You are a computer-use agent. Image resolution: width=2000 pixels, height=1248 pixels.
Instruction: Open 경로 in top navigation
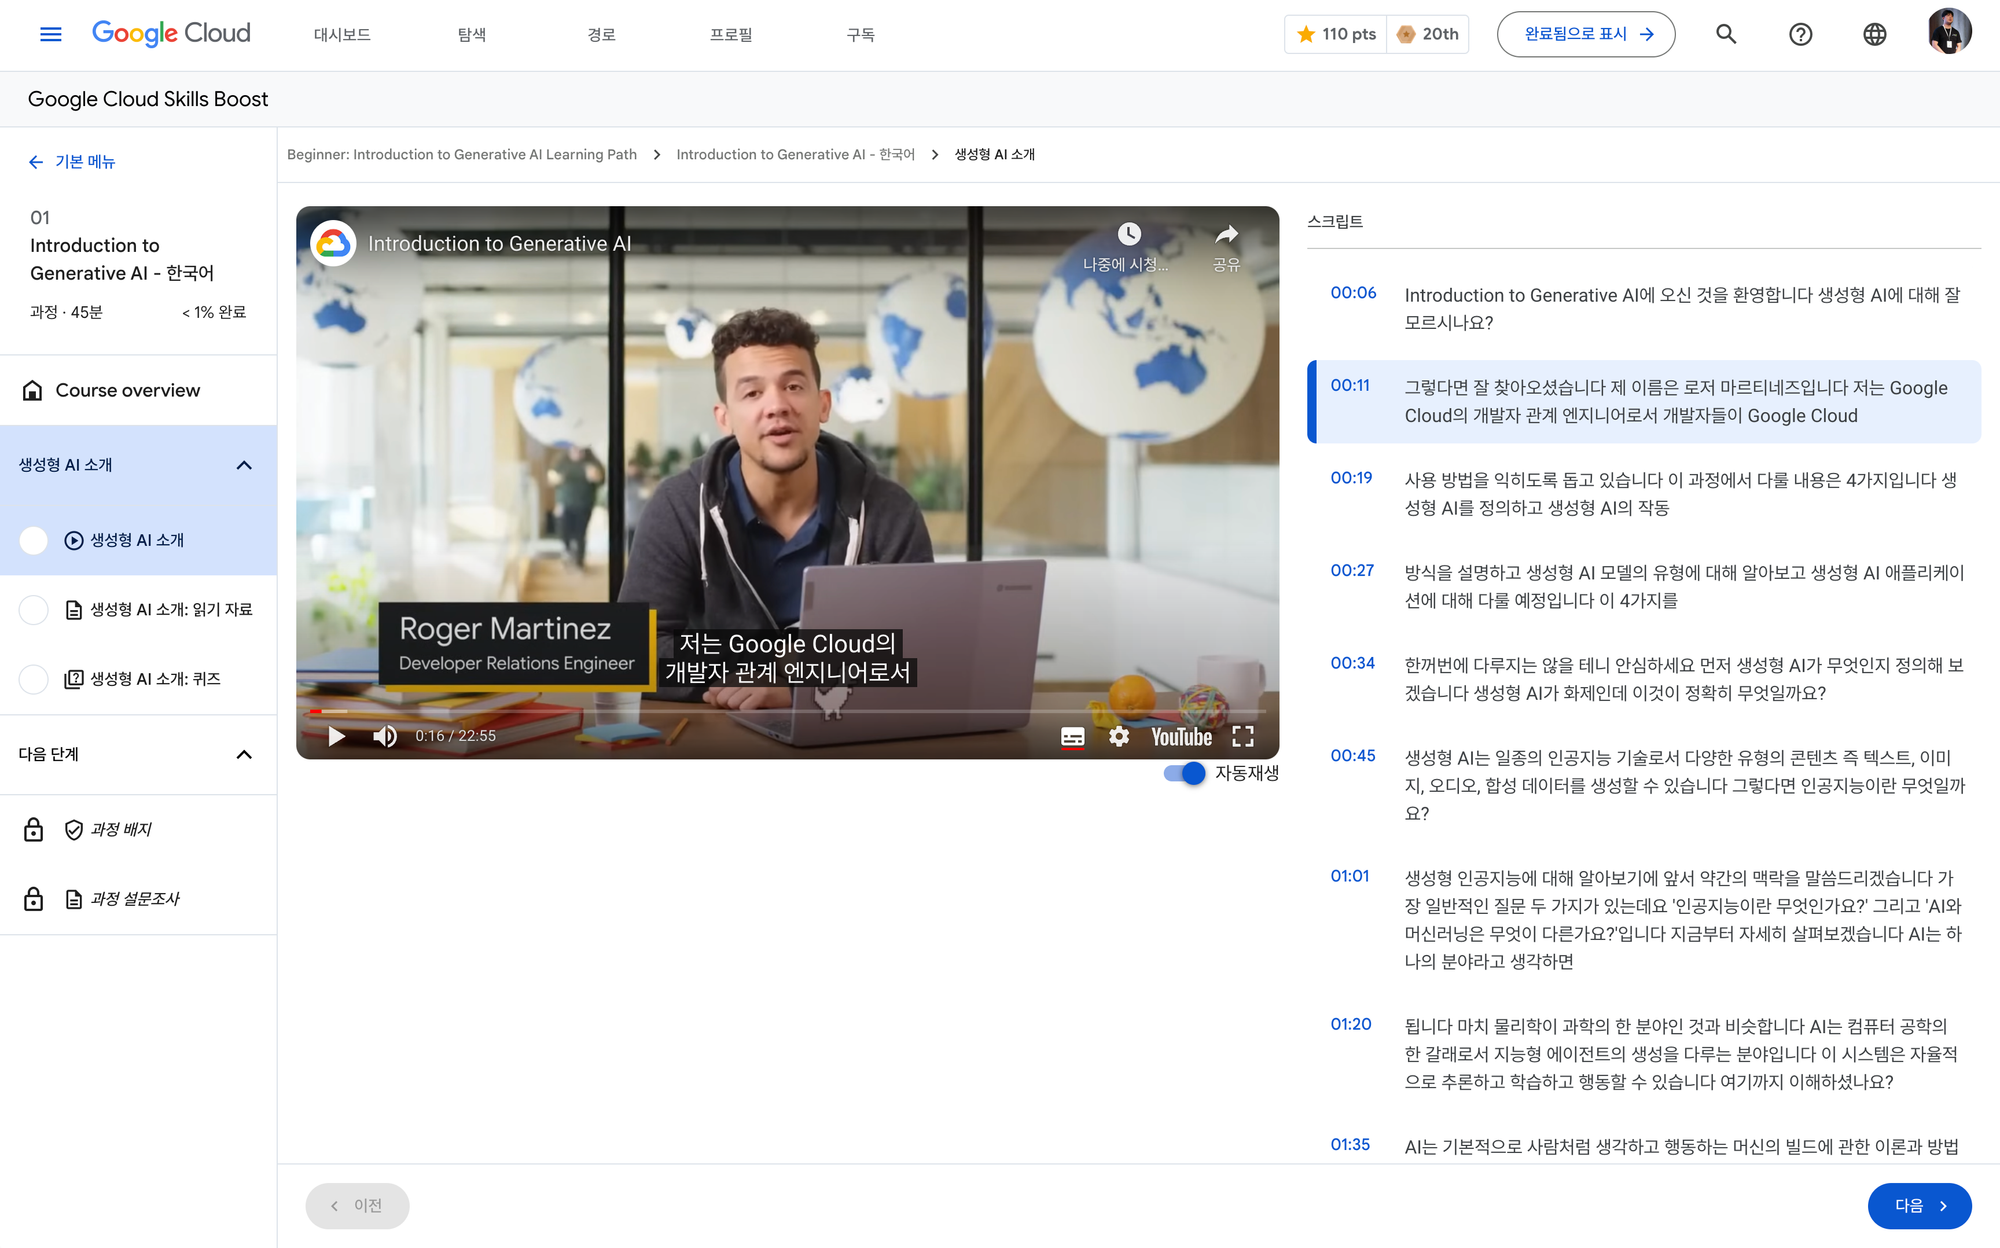[601, 34]
